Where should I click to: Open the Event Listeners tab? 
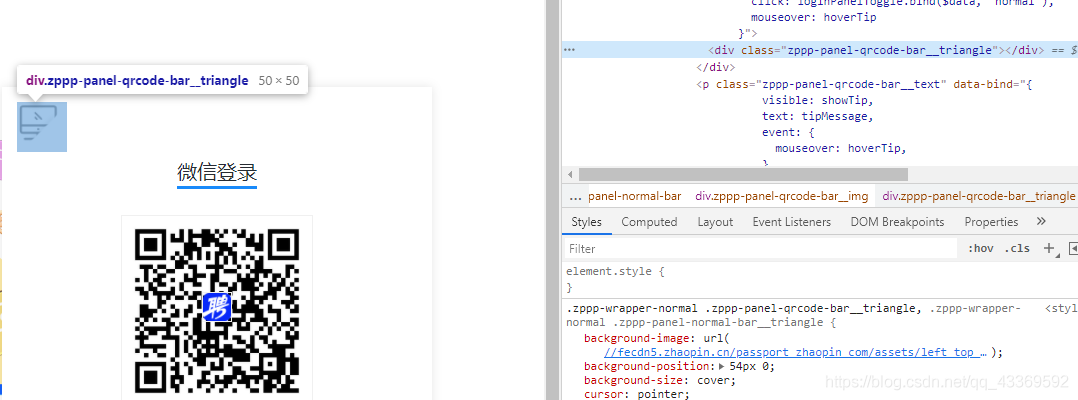pyautogui.click(x=791, y=222)
